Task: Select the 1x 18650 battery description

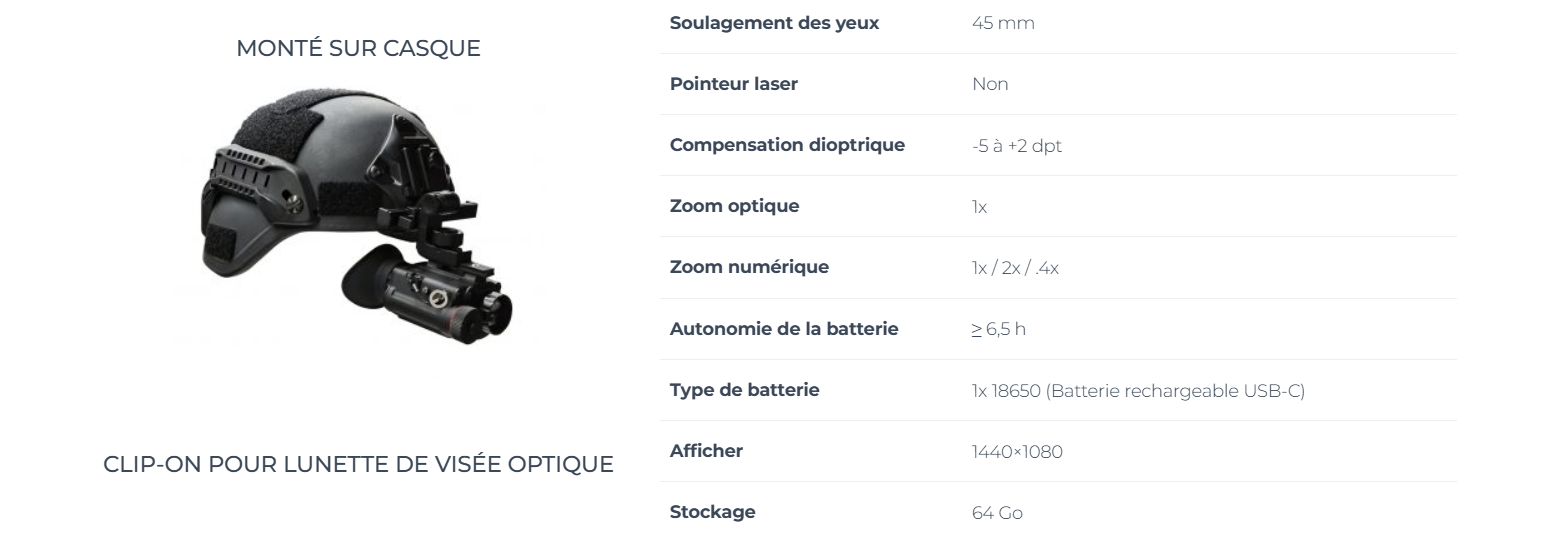Action: 1138,391
